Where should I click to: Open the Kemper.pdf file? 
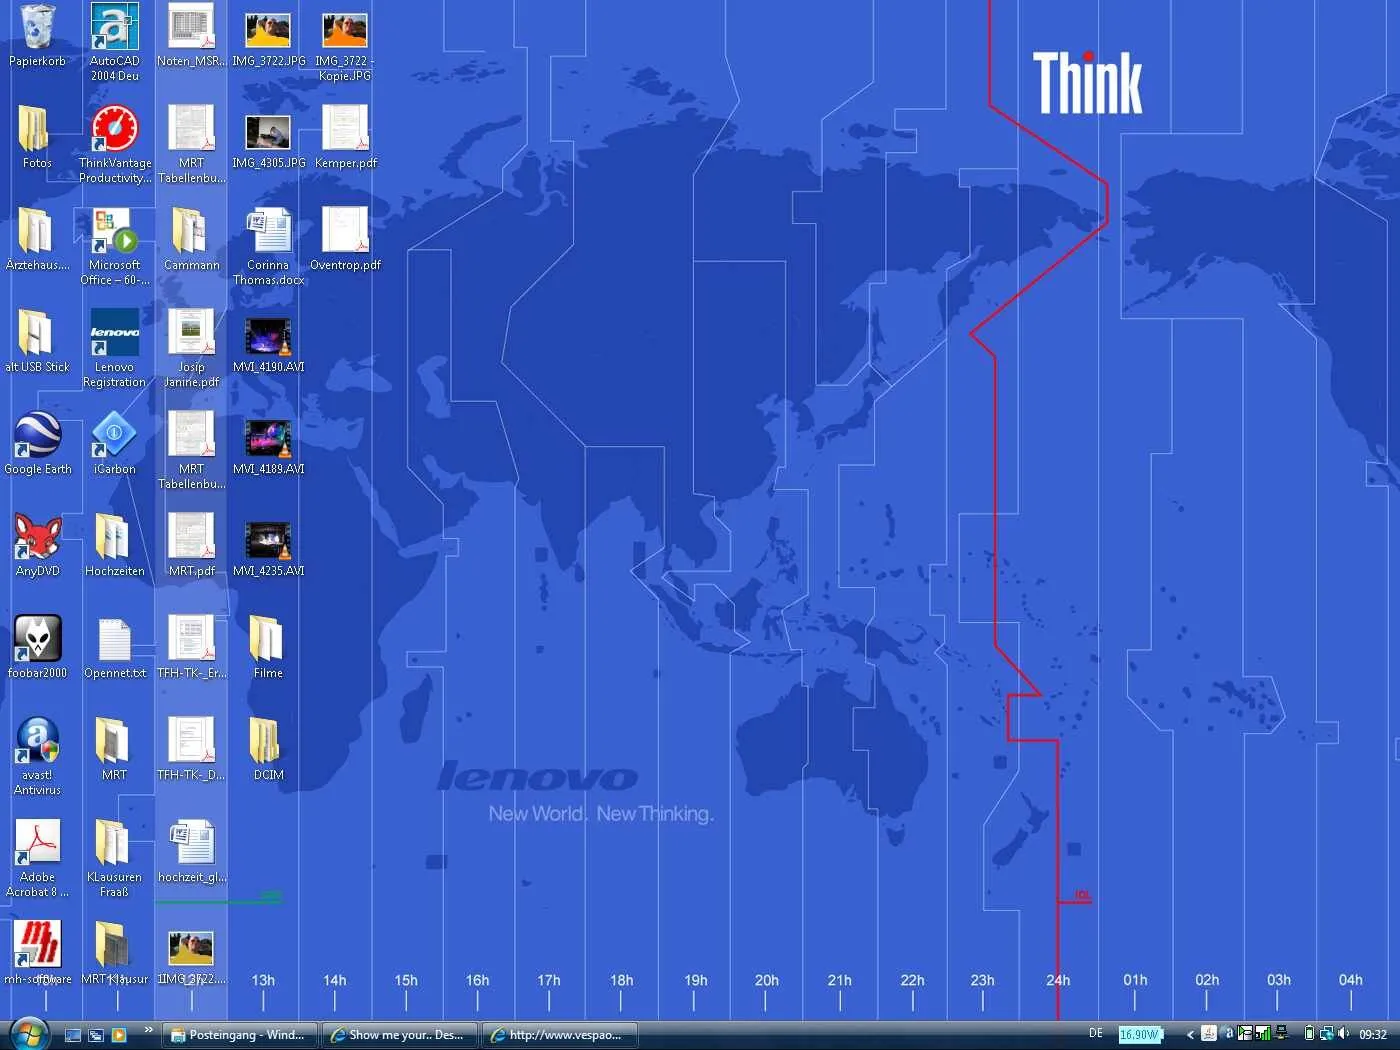pyautogui.click(x=345, y=131)
